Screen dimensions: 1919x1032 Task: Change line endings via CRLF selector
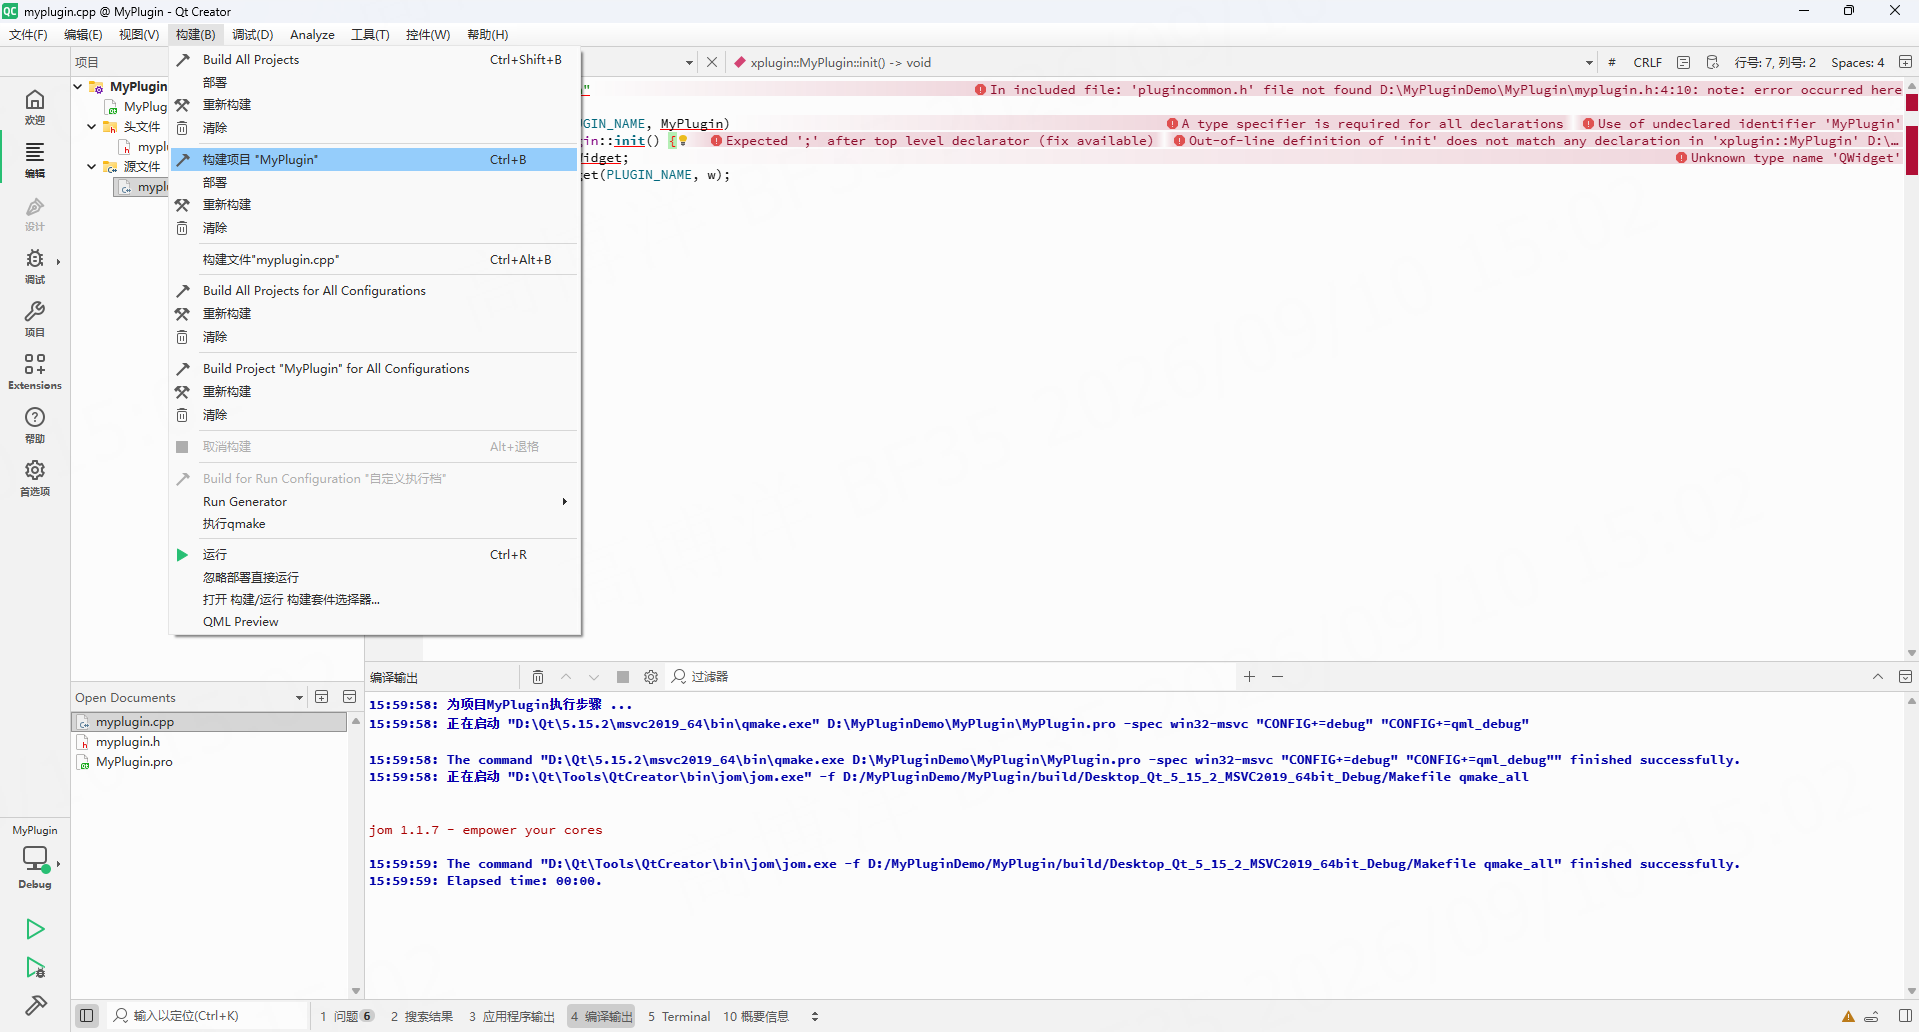click(1647, 62)
